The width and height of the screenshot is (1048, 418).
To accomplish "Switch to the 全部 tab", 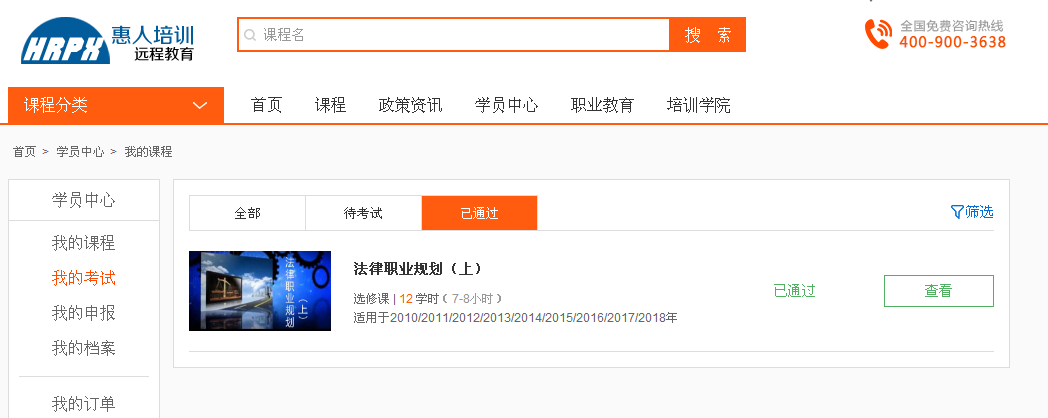I will [x=247, y=213].
